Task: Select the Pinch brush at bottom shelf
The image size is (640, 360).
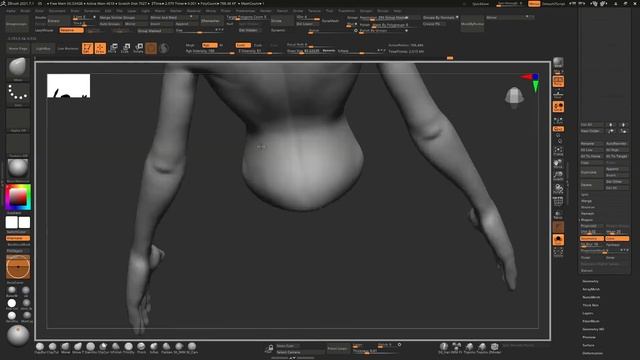Action: coord(141,347)
